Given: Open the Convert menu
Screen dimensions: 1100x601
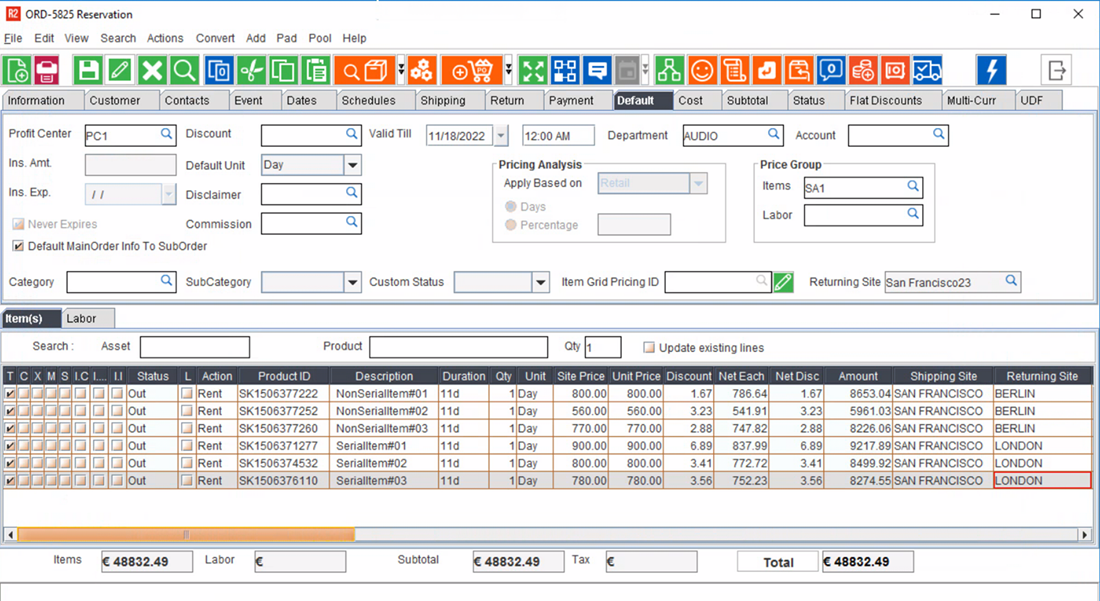Looking at the screenshot, I should (215, 38).
